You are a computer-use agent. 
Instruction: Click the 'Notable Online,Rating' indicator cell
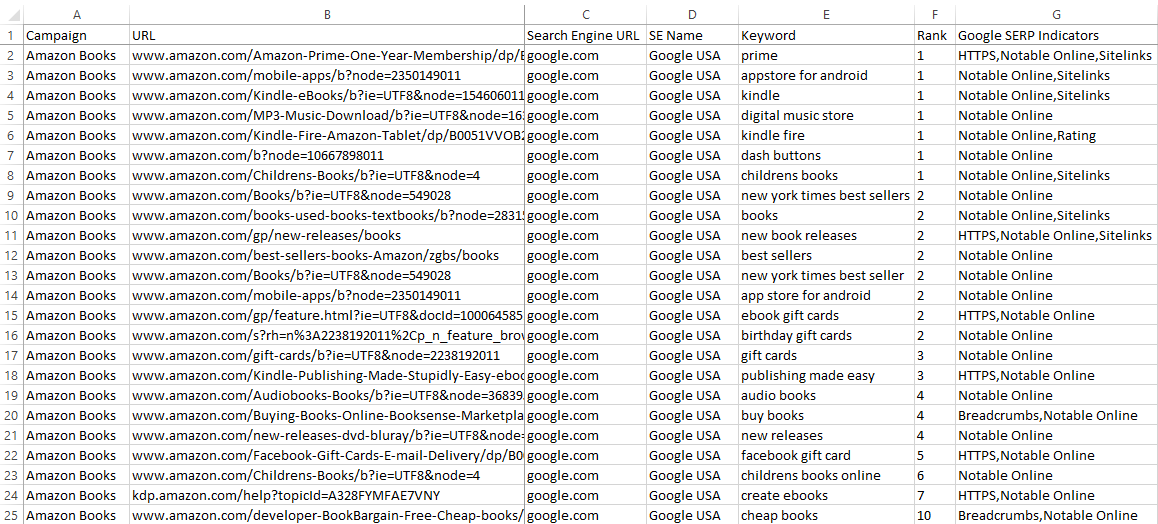(1056, 135)
